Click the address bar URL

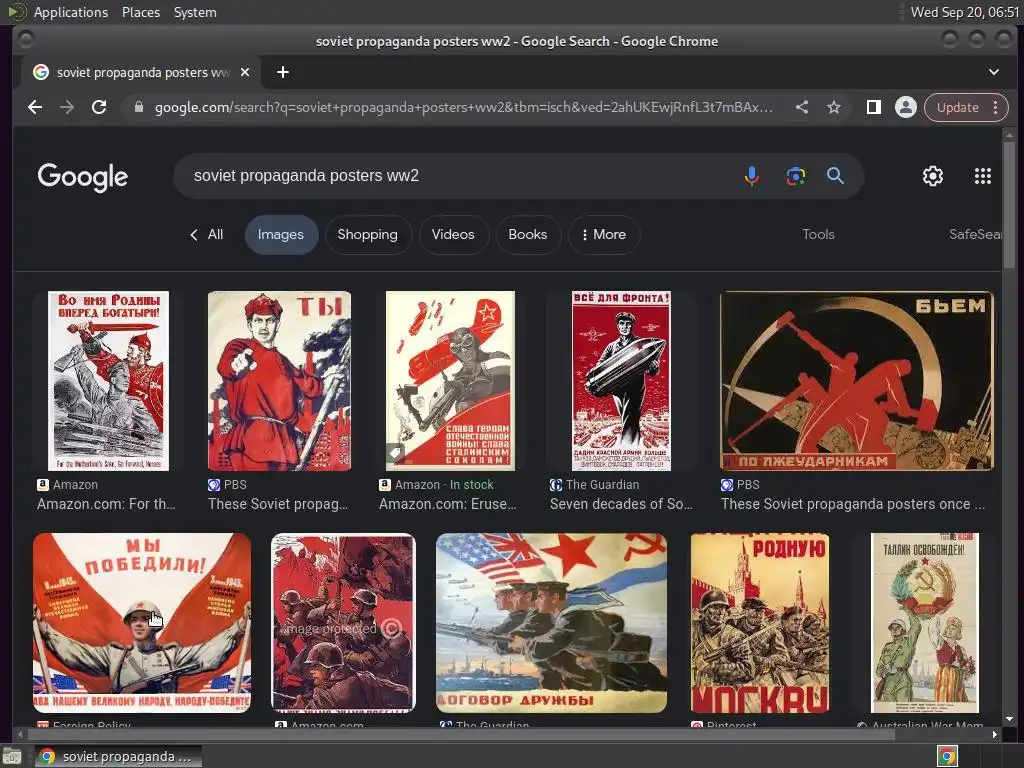464,107
